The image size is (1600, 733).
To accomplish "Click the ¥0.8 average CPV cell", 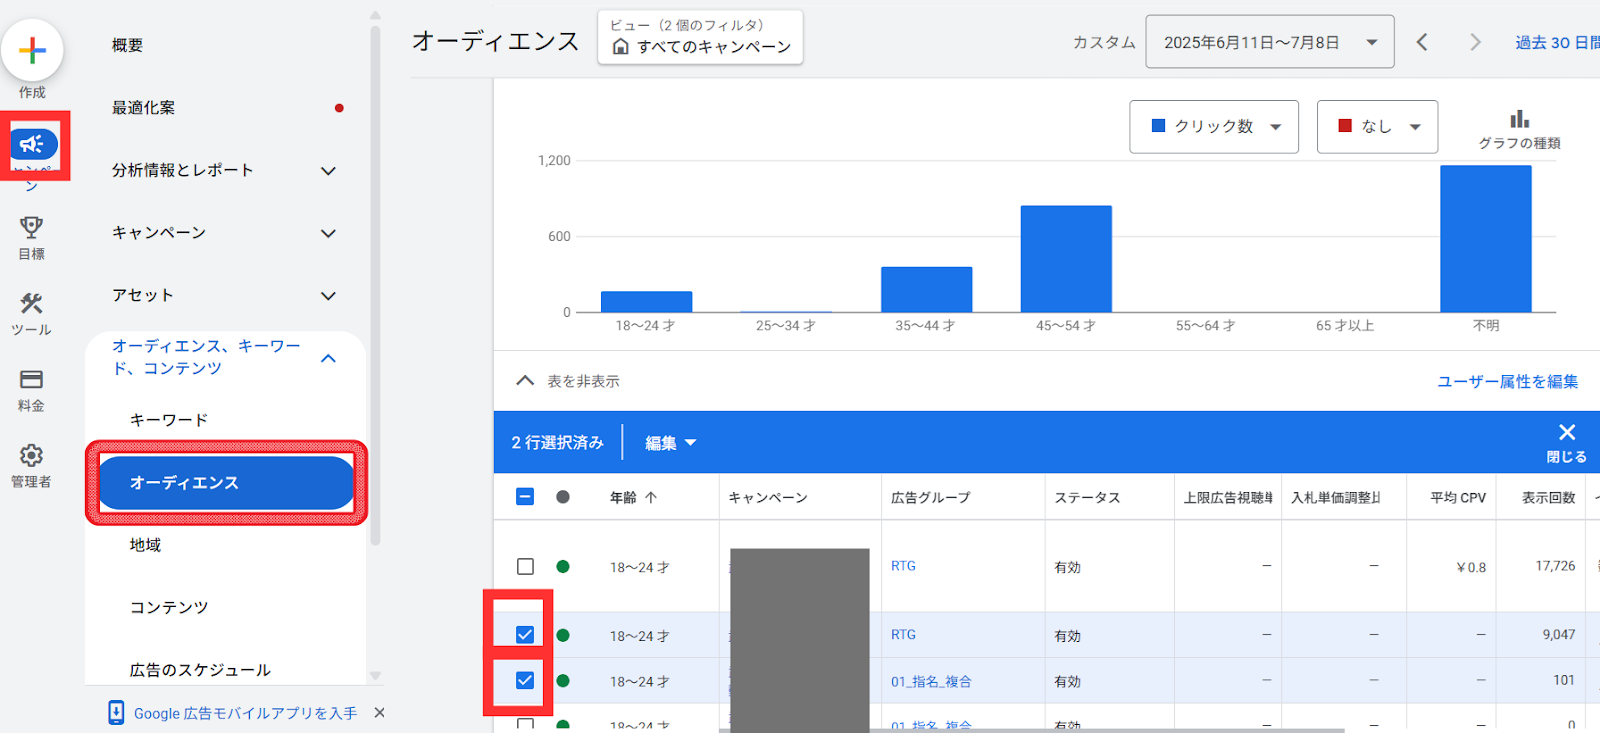I will pyautogui.click(x=1471, y=567).
